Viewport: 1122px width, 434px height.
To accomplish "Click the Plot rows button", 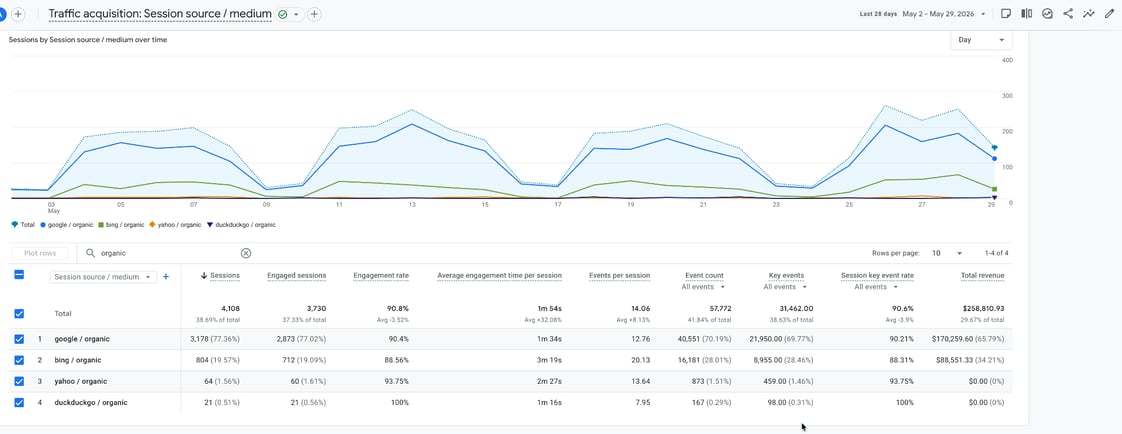I will click(x=40, y=253).
